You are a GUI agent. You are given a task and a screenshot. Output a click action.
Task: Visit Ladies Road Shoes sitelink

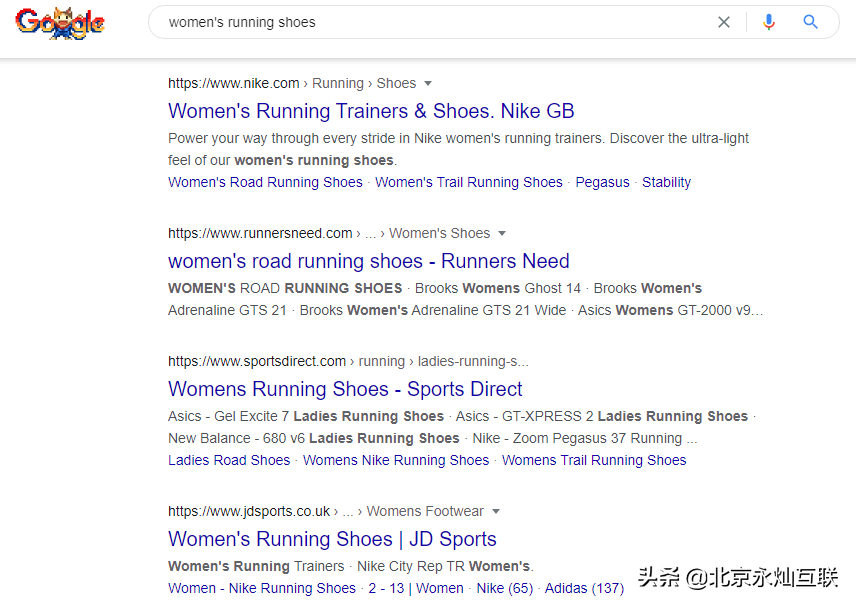point(229,460)
